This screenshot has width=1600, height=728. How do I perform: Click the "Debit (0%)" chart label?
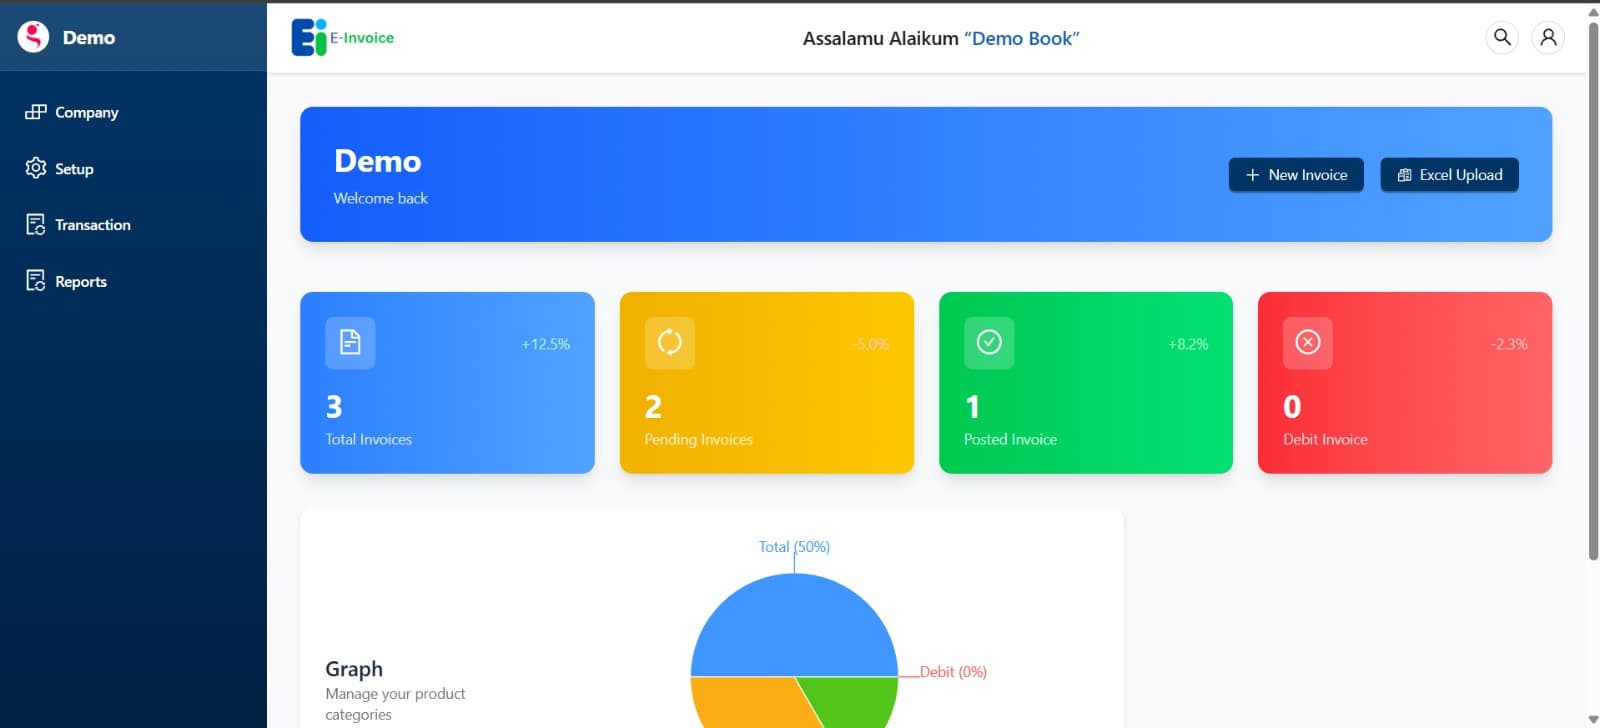tap(953, 672)
